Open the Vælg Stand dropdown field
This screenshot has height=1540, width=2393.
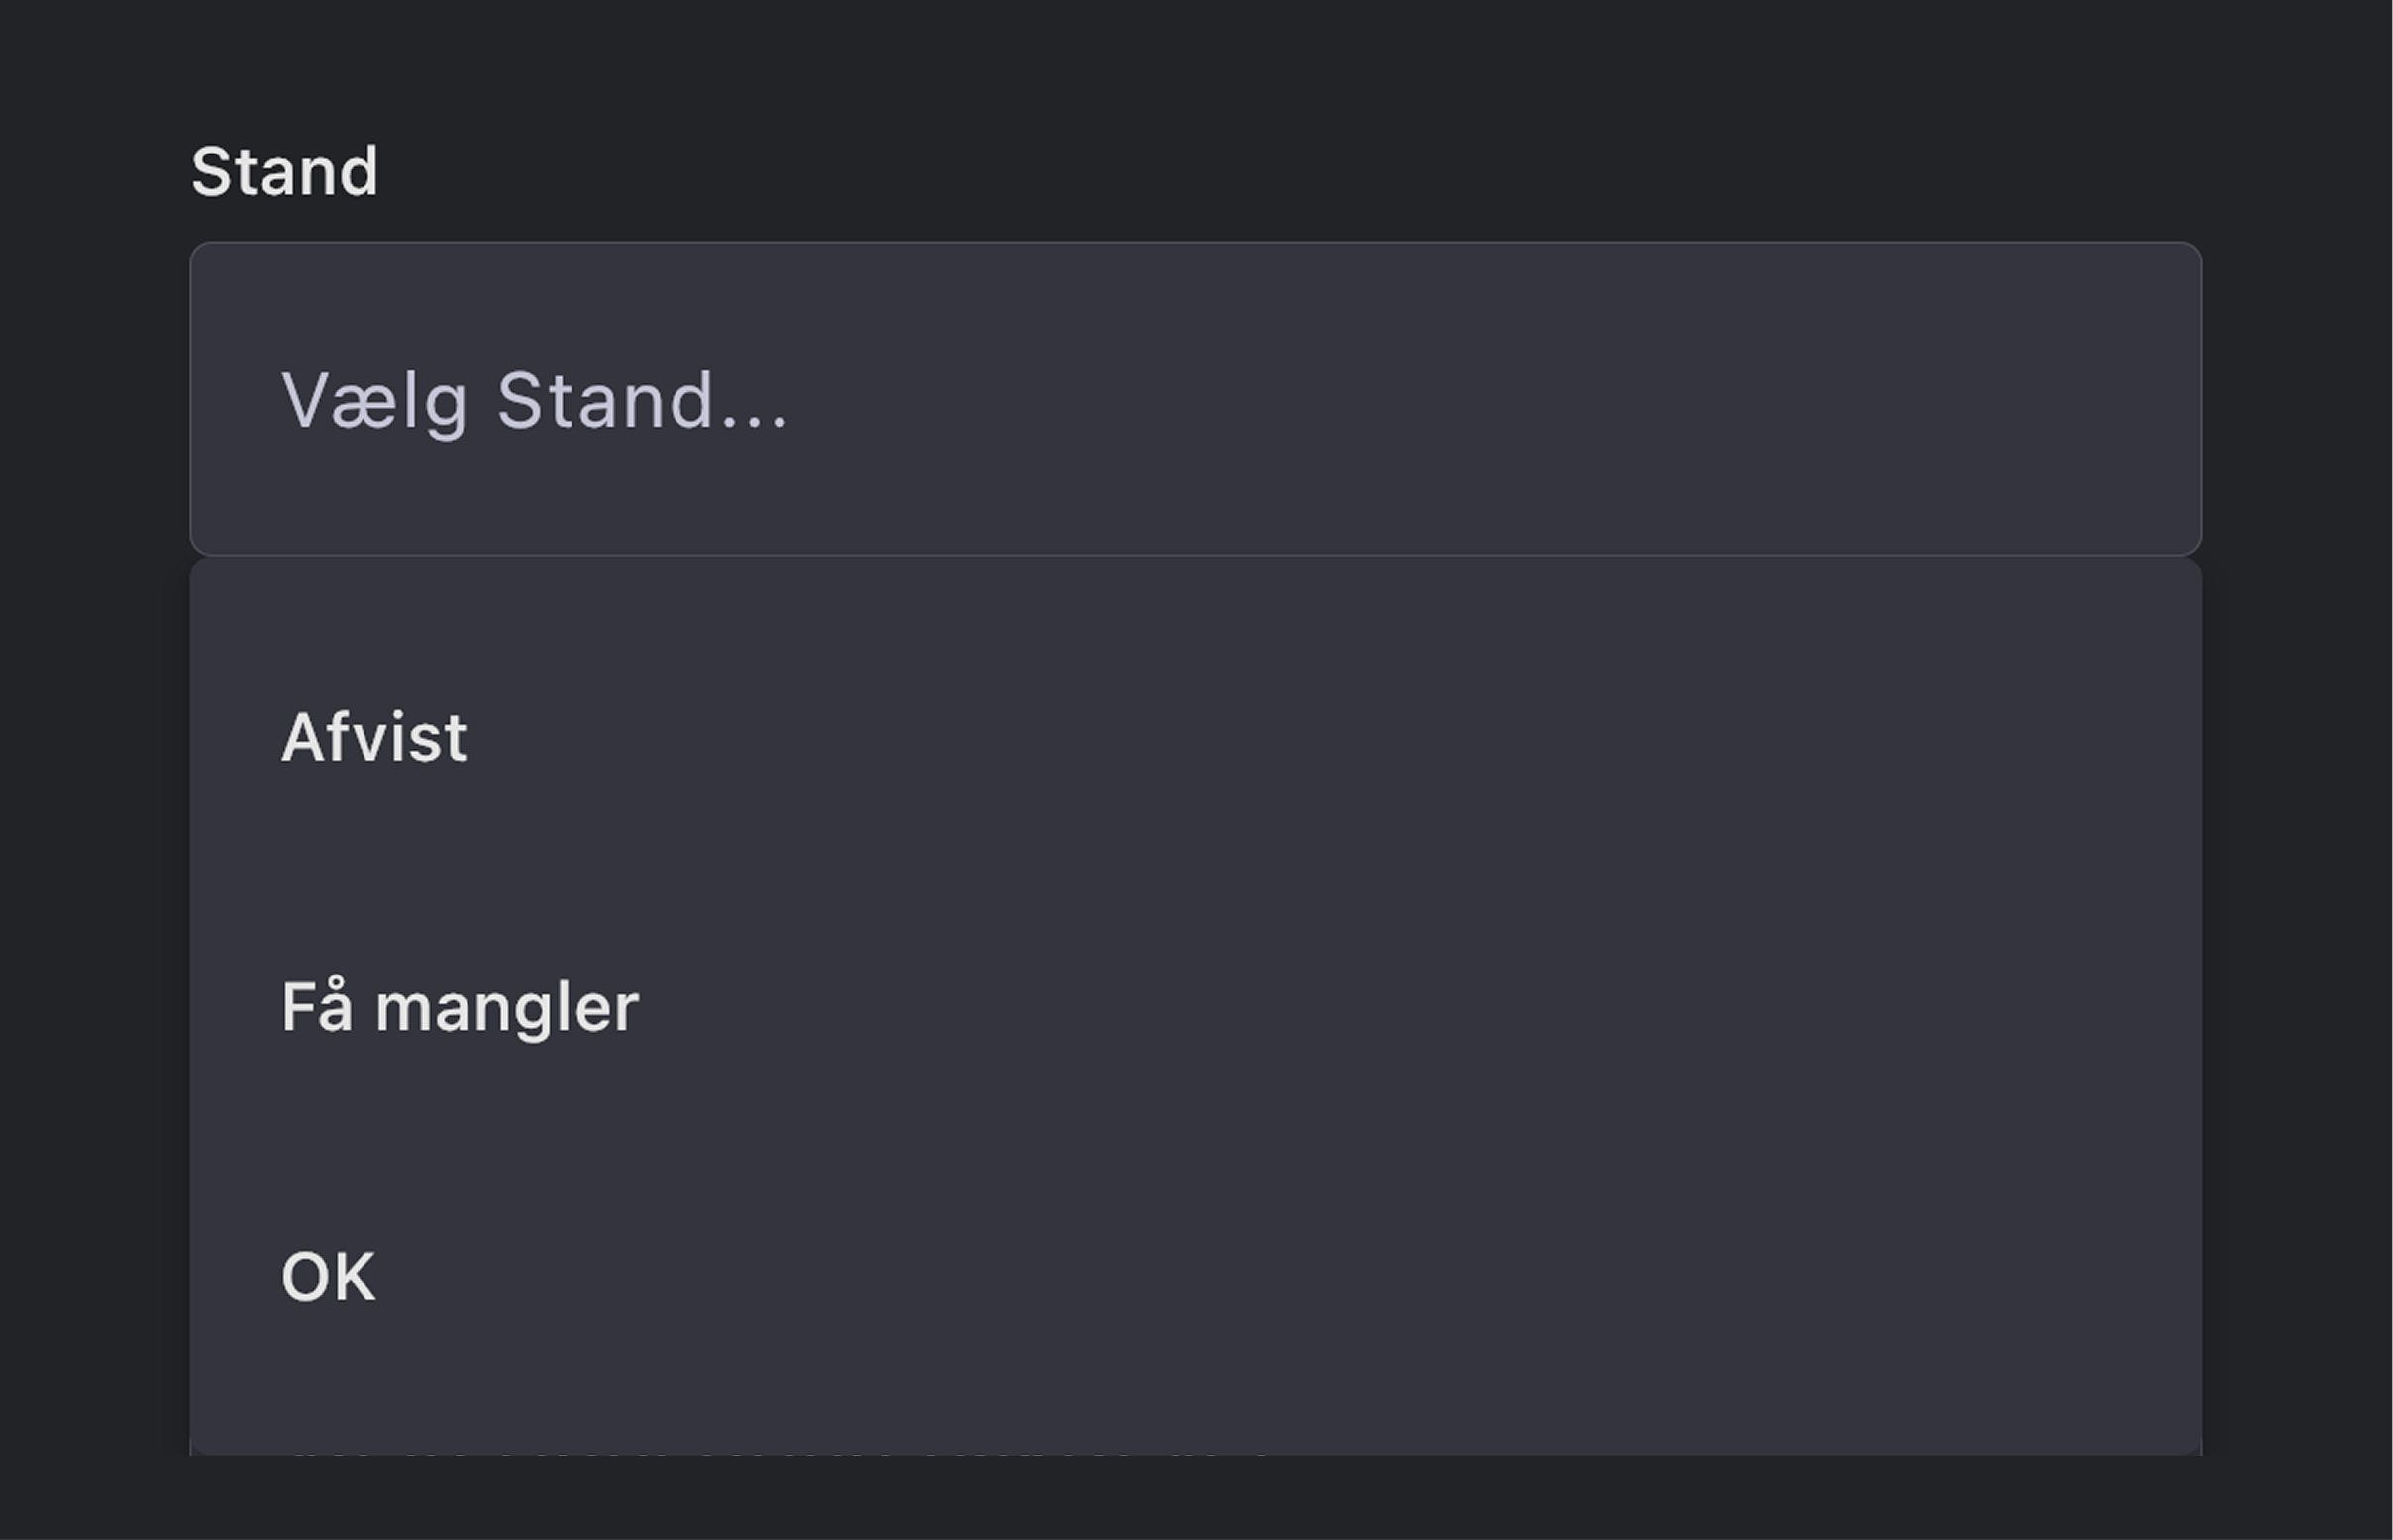[x=1195, y=398]
